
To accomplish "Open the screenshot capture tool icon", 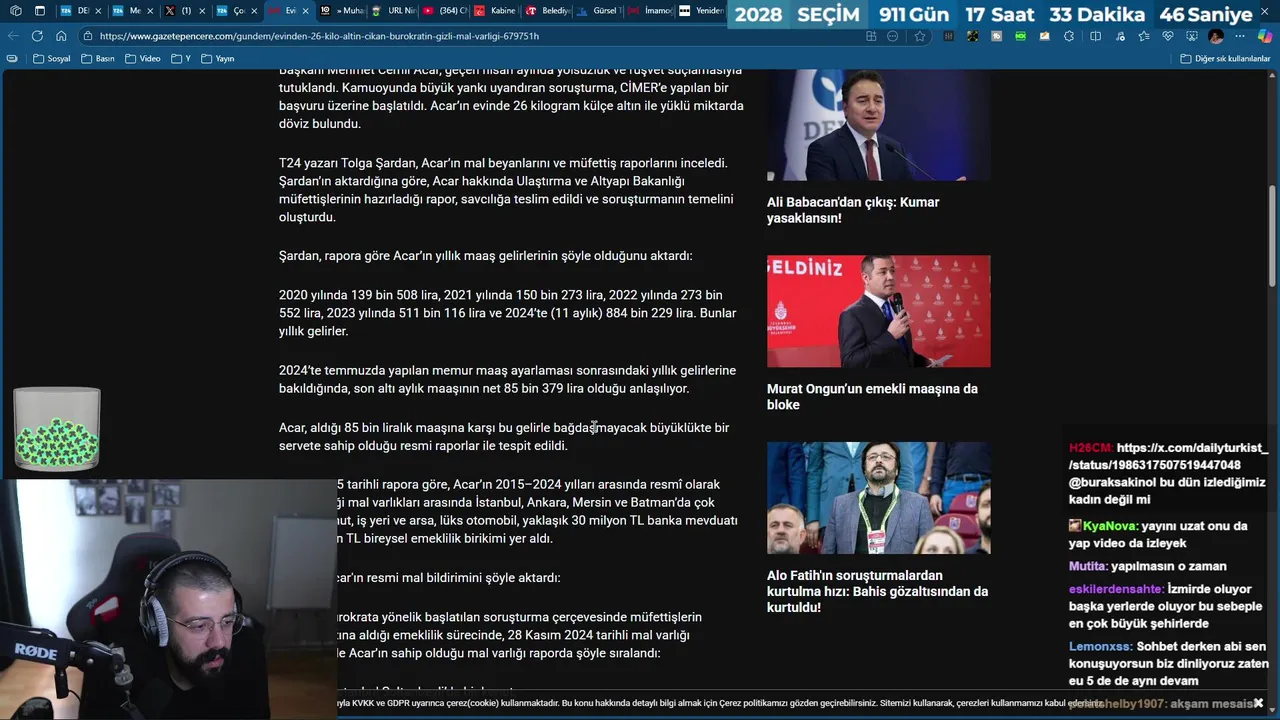I will (x=1191, y=36).
